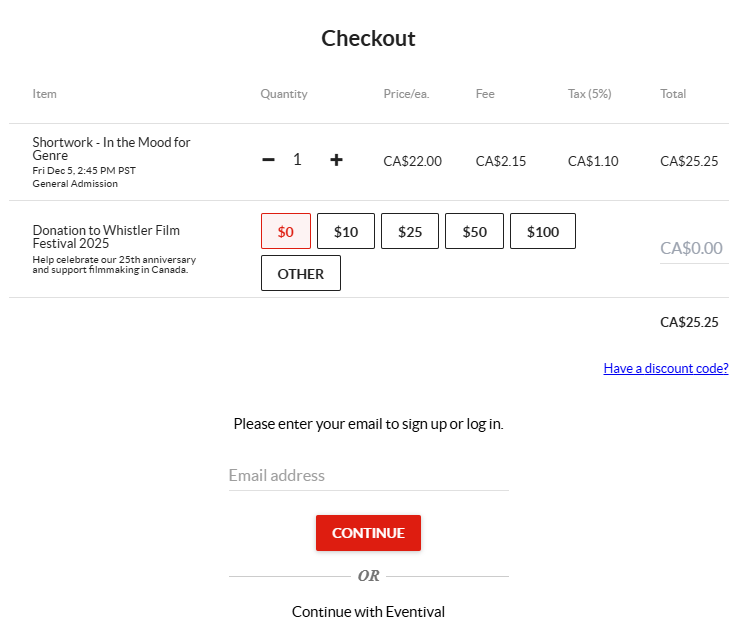
Task: Click the donation total CA$0.00 field
Action: click(693, 248)
